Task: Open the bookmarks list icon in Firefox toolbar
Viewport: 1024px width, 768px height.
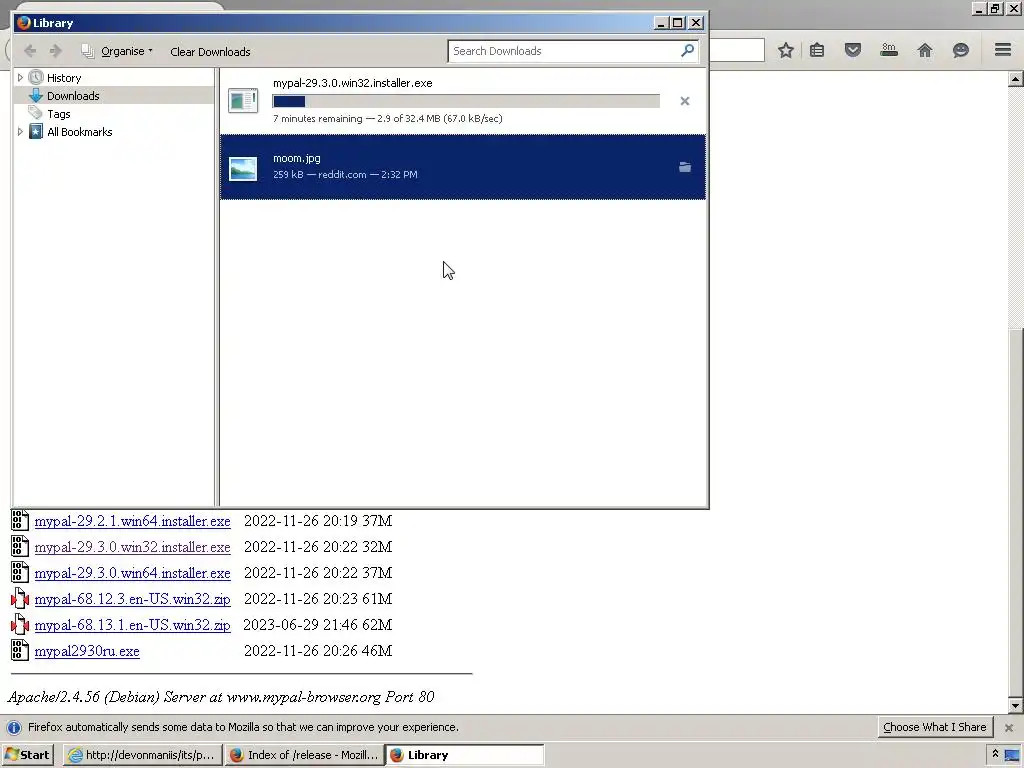Action: coord(817,50)
